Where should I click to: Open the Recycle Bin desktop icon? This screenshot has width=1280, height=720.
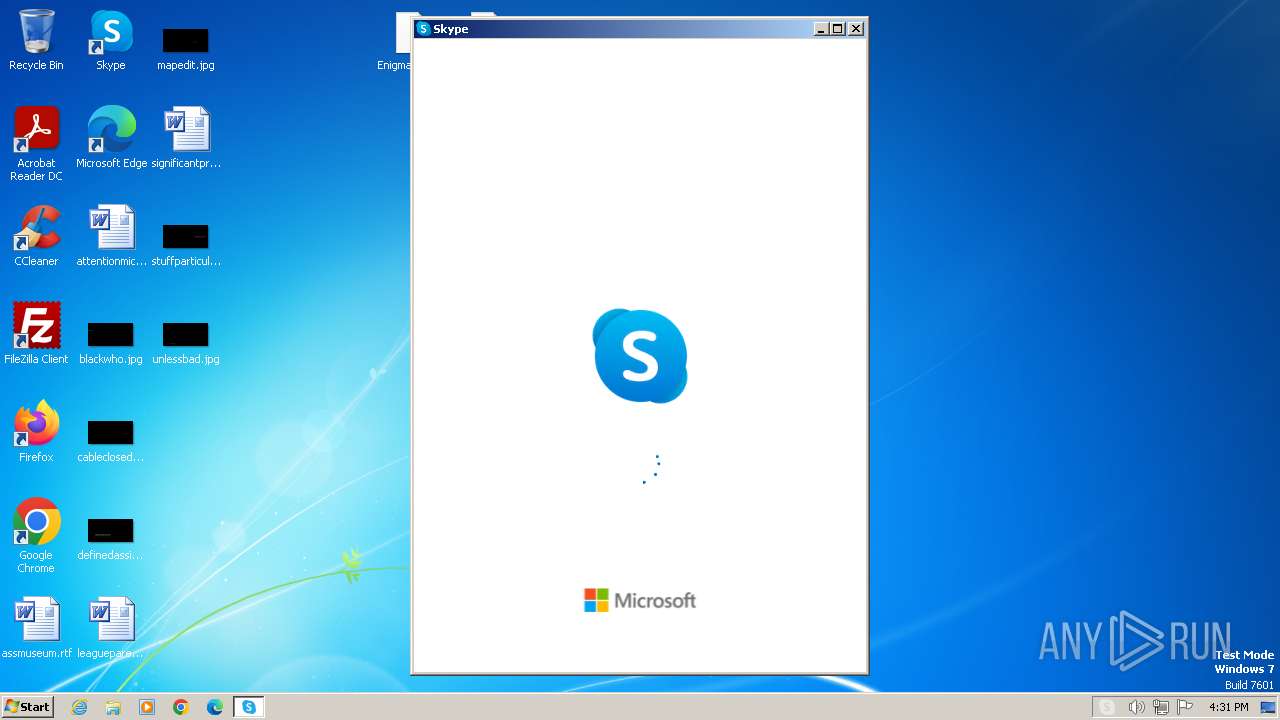36,40
